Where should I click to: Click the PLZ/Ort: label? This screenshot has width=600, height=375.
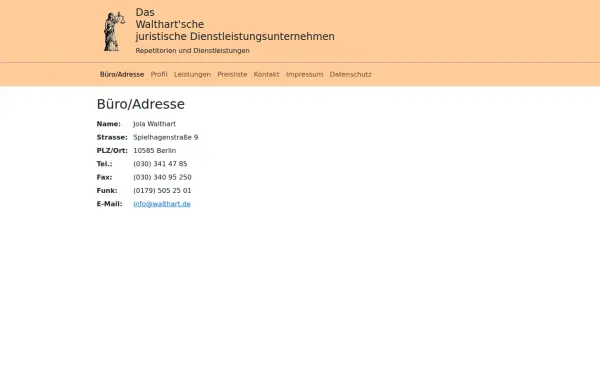pyautogui.click(x=112, y=150)
